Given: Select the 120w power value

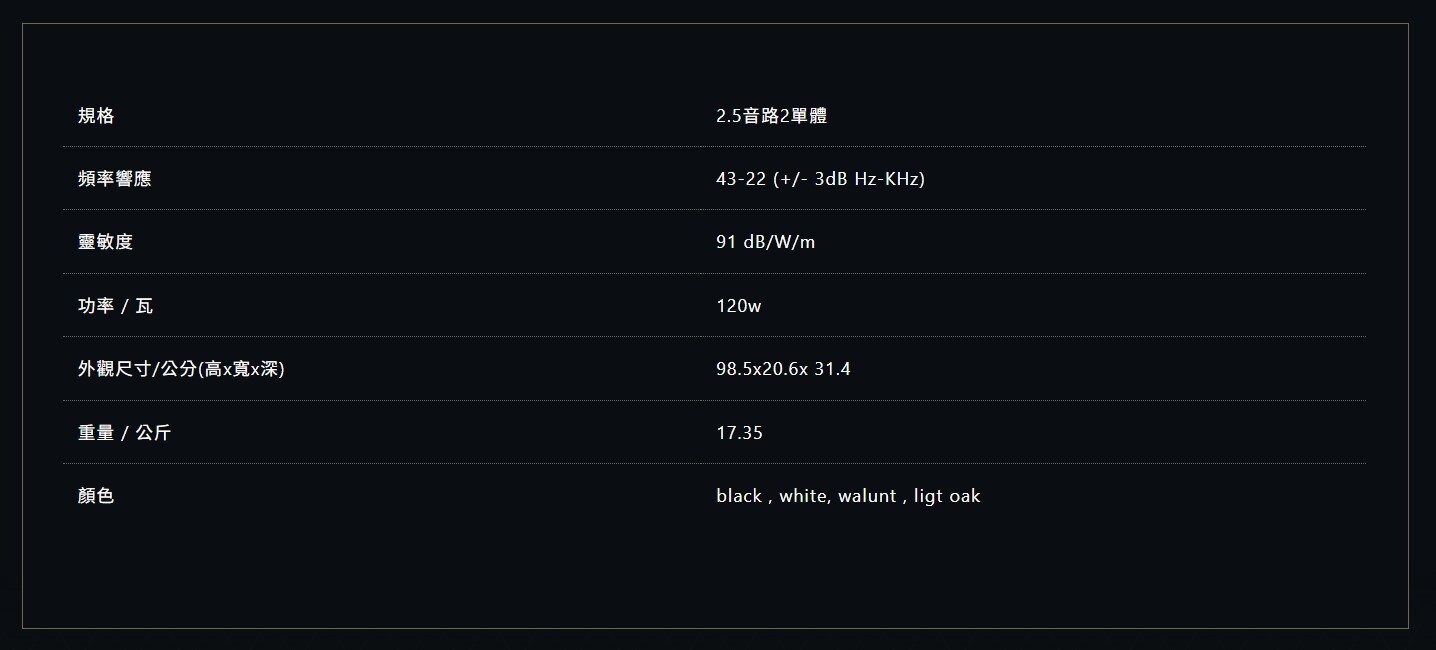Looking at the screenshot, I should pos(738,306).
